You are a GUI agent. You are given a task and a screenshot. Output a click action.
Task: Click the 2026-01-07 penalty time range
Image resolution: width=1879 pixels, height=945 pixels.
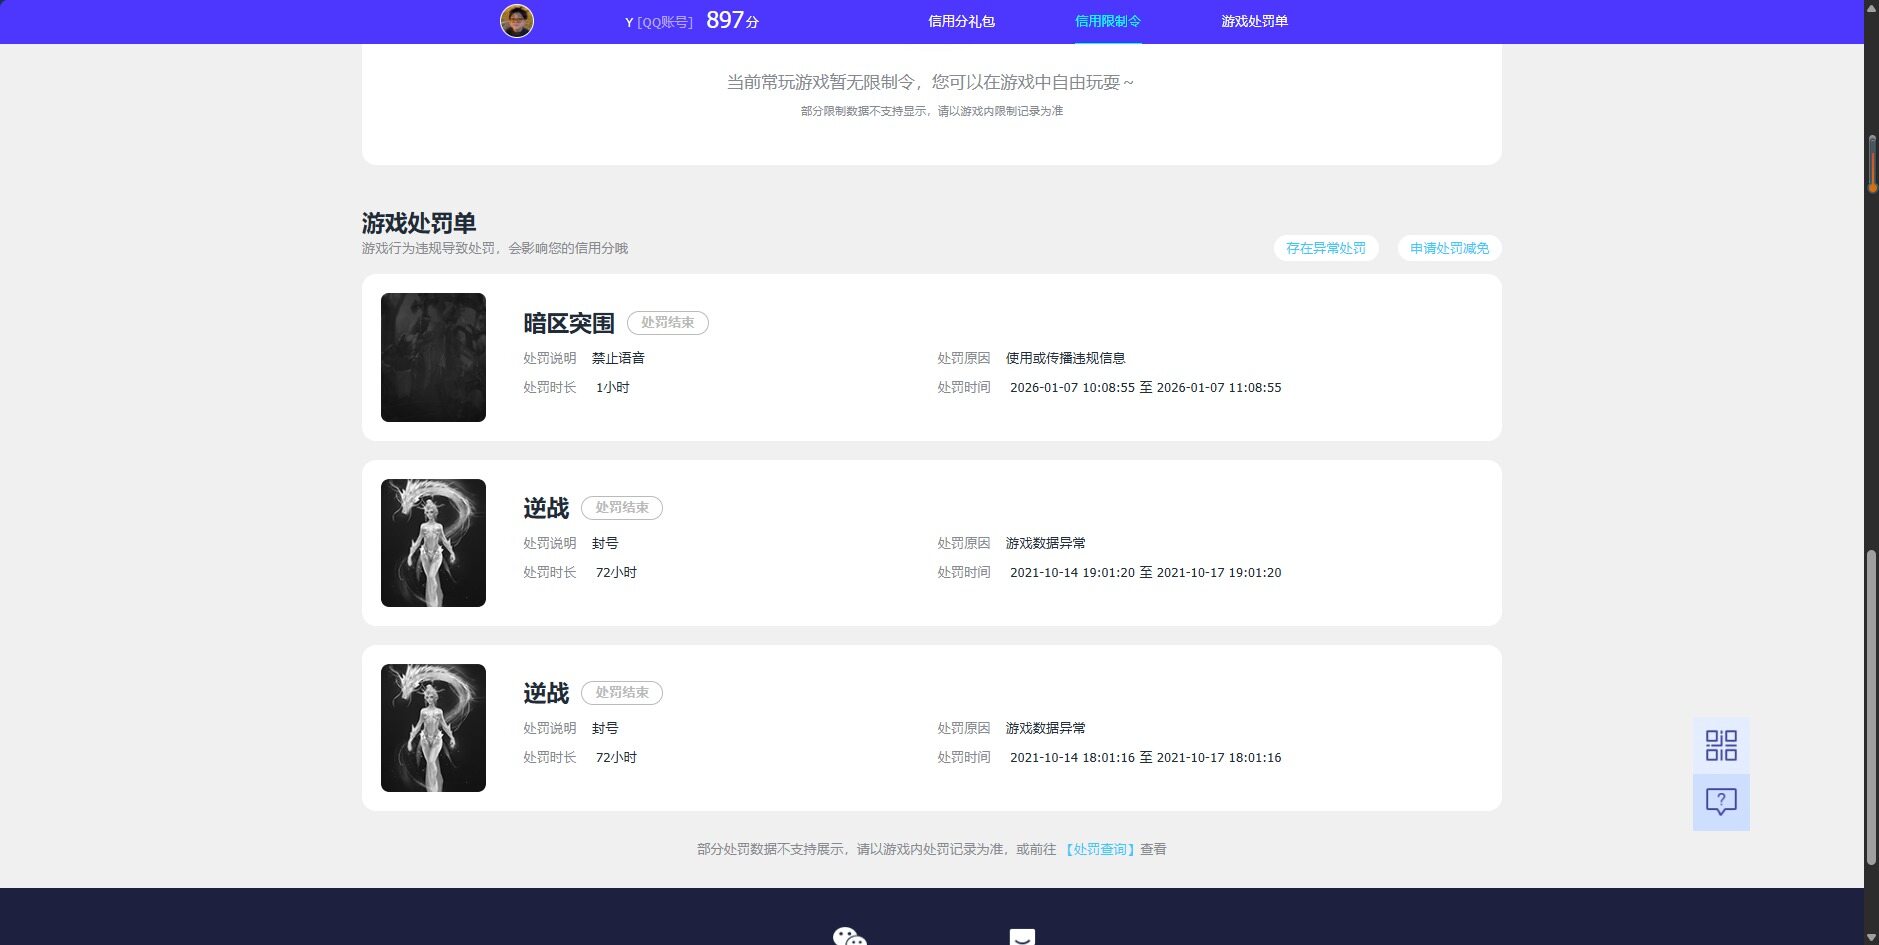coord(1145,388)
